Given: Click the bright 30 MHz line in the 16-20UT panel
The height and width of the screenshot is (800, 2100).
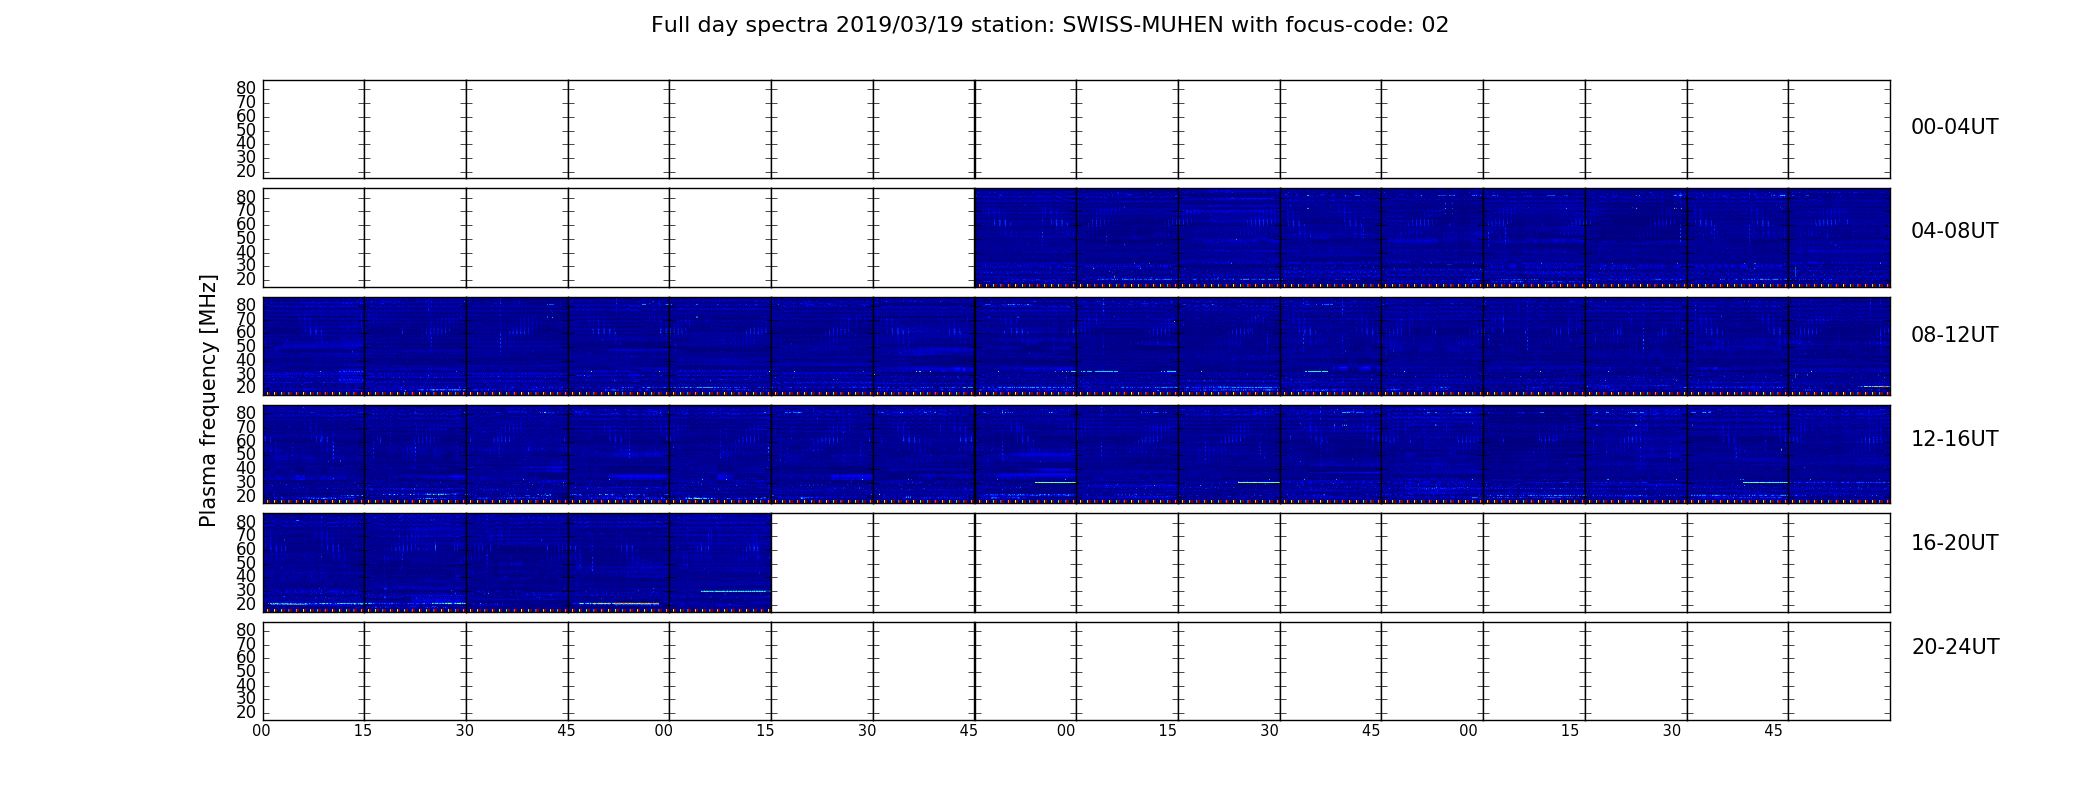Looking at the screenshot, I should 734,591.
